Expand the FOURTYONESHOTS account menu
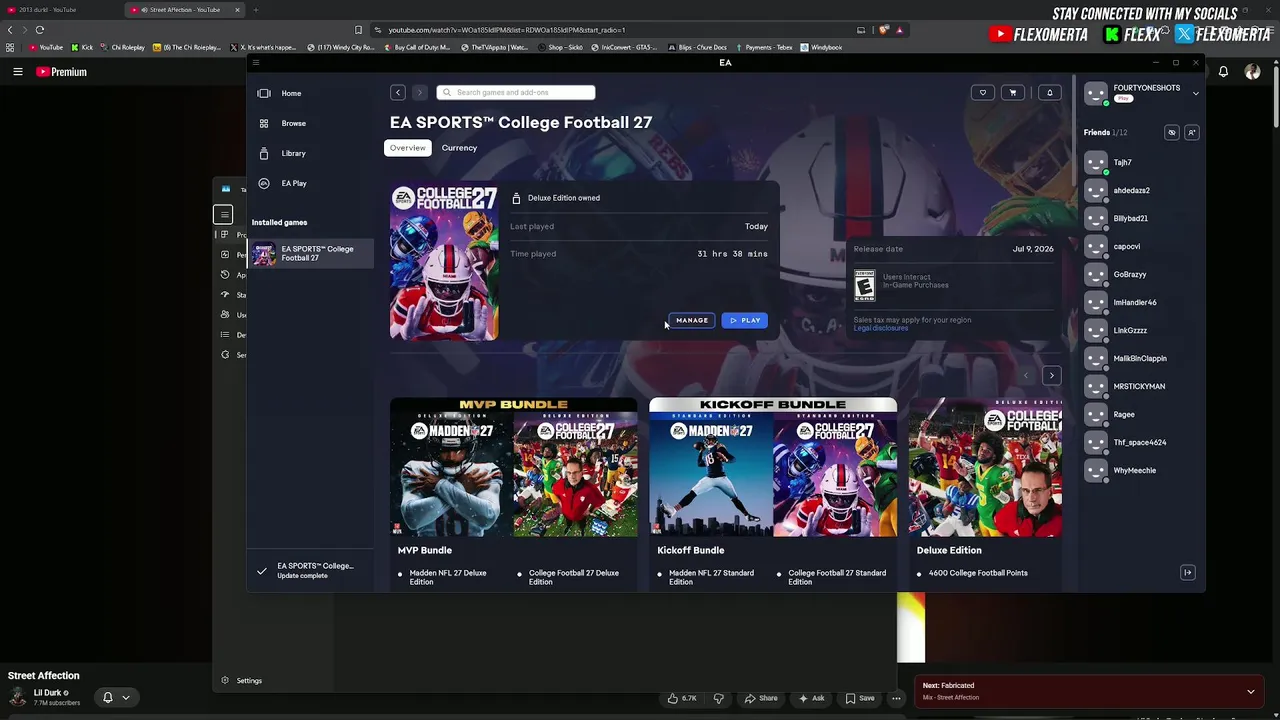Screen dimensions: 1280x720 pos(1195,94)
